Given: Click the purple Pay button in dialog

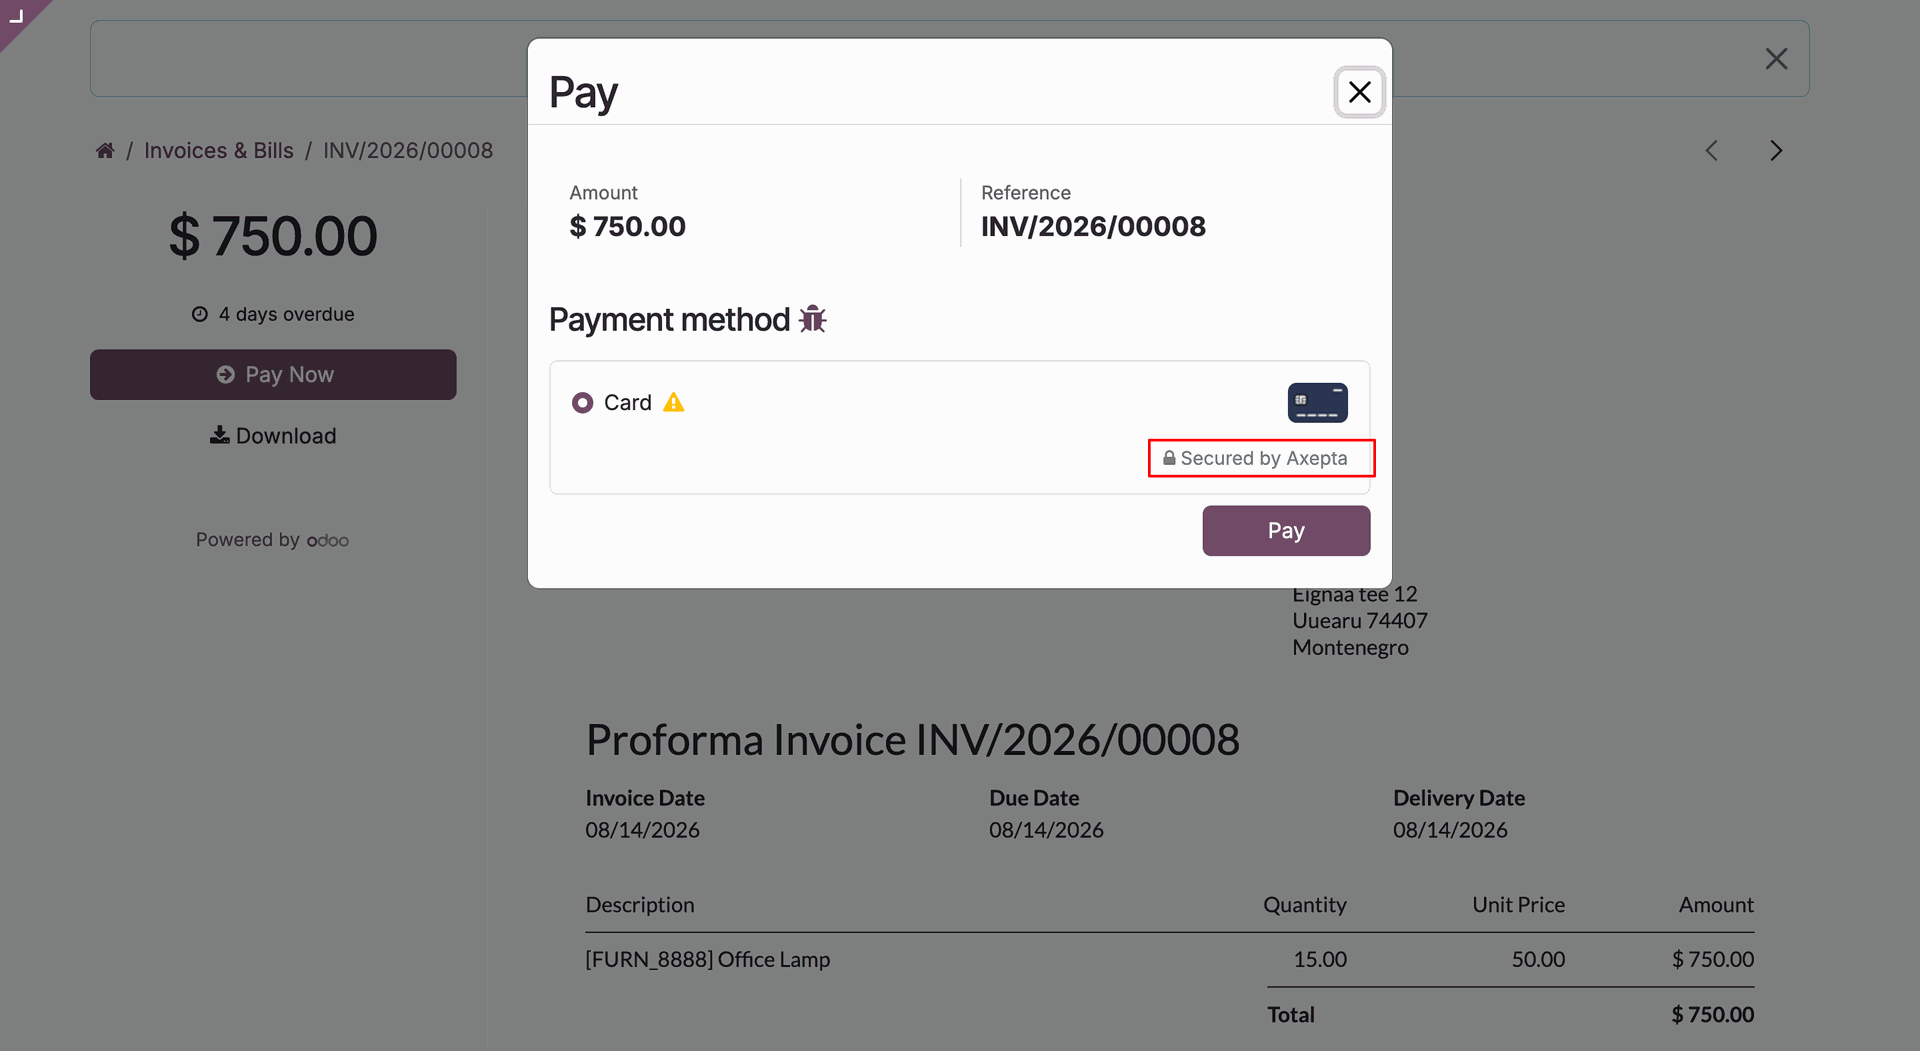Looking at the screenshot, I should pos(1286,531).
